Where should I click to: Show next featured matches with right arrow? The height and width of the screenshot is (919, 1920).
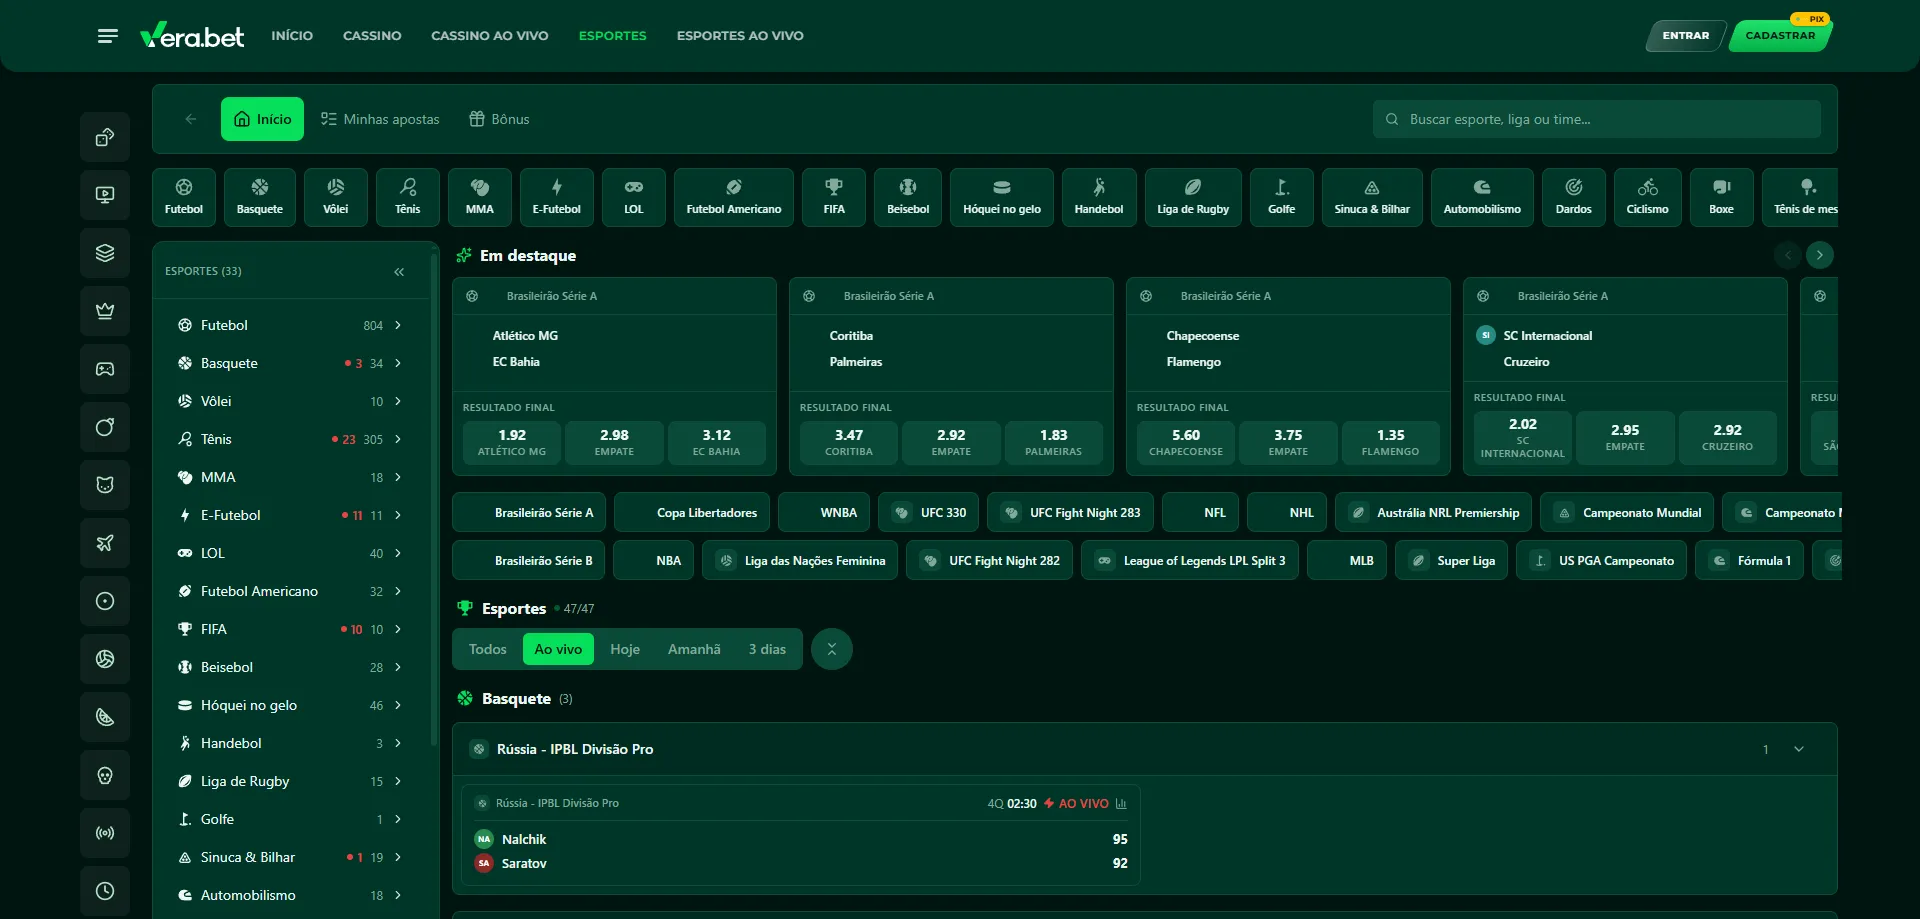(x=1820, y=255)
